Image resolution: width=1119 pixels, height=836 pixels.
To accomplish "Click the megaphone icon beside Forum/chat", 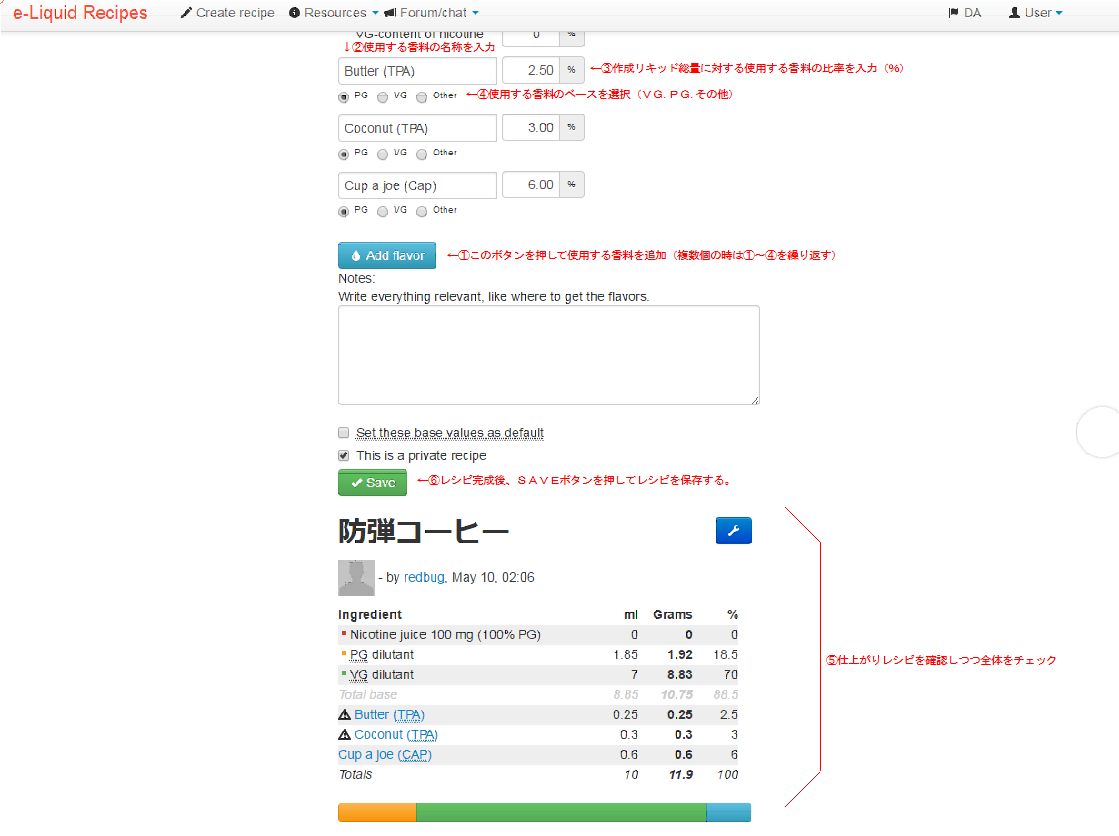I will pyautogui.click(x=390, y=13).
